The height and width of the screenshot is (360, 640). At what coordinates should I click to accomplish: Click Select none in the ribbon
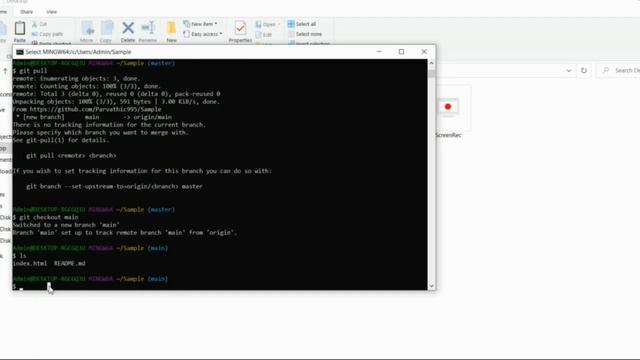(x=305, y=34)
